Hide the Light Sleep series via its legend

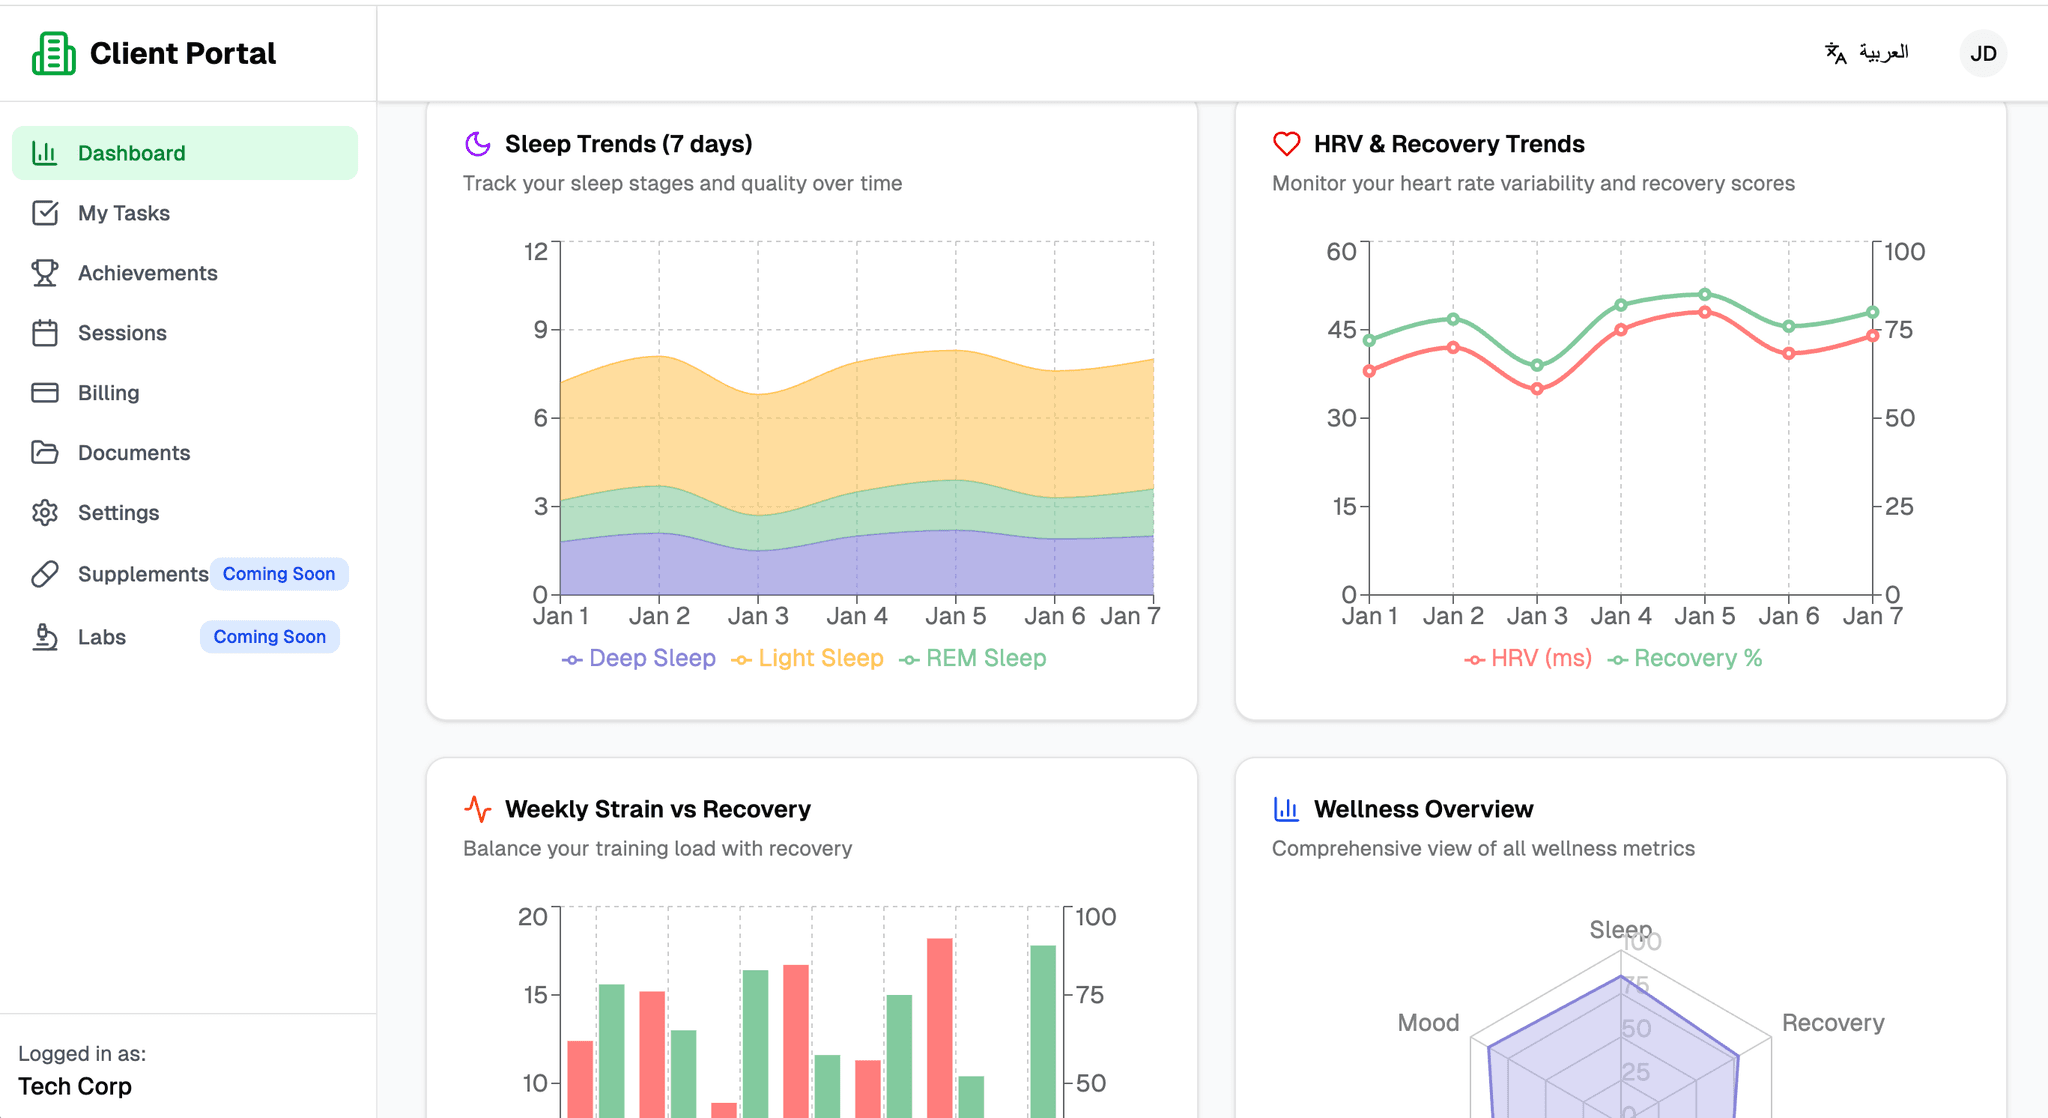click(807, 658)
